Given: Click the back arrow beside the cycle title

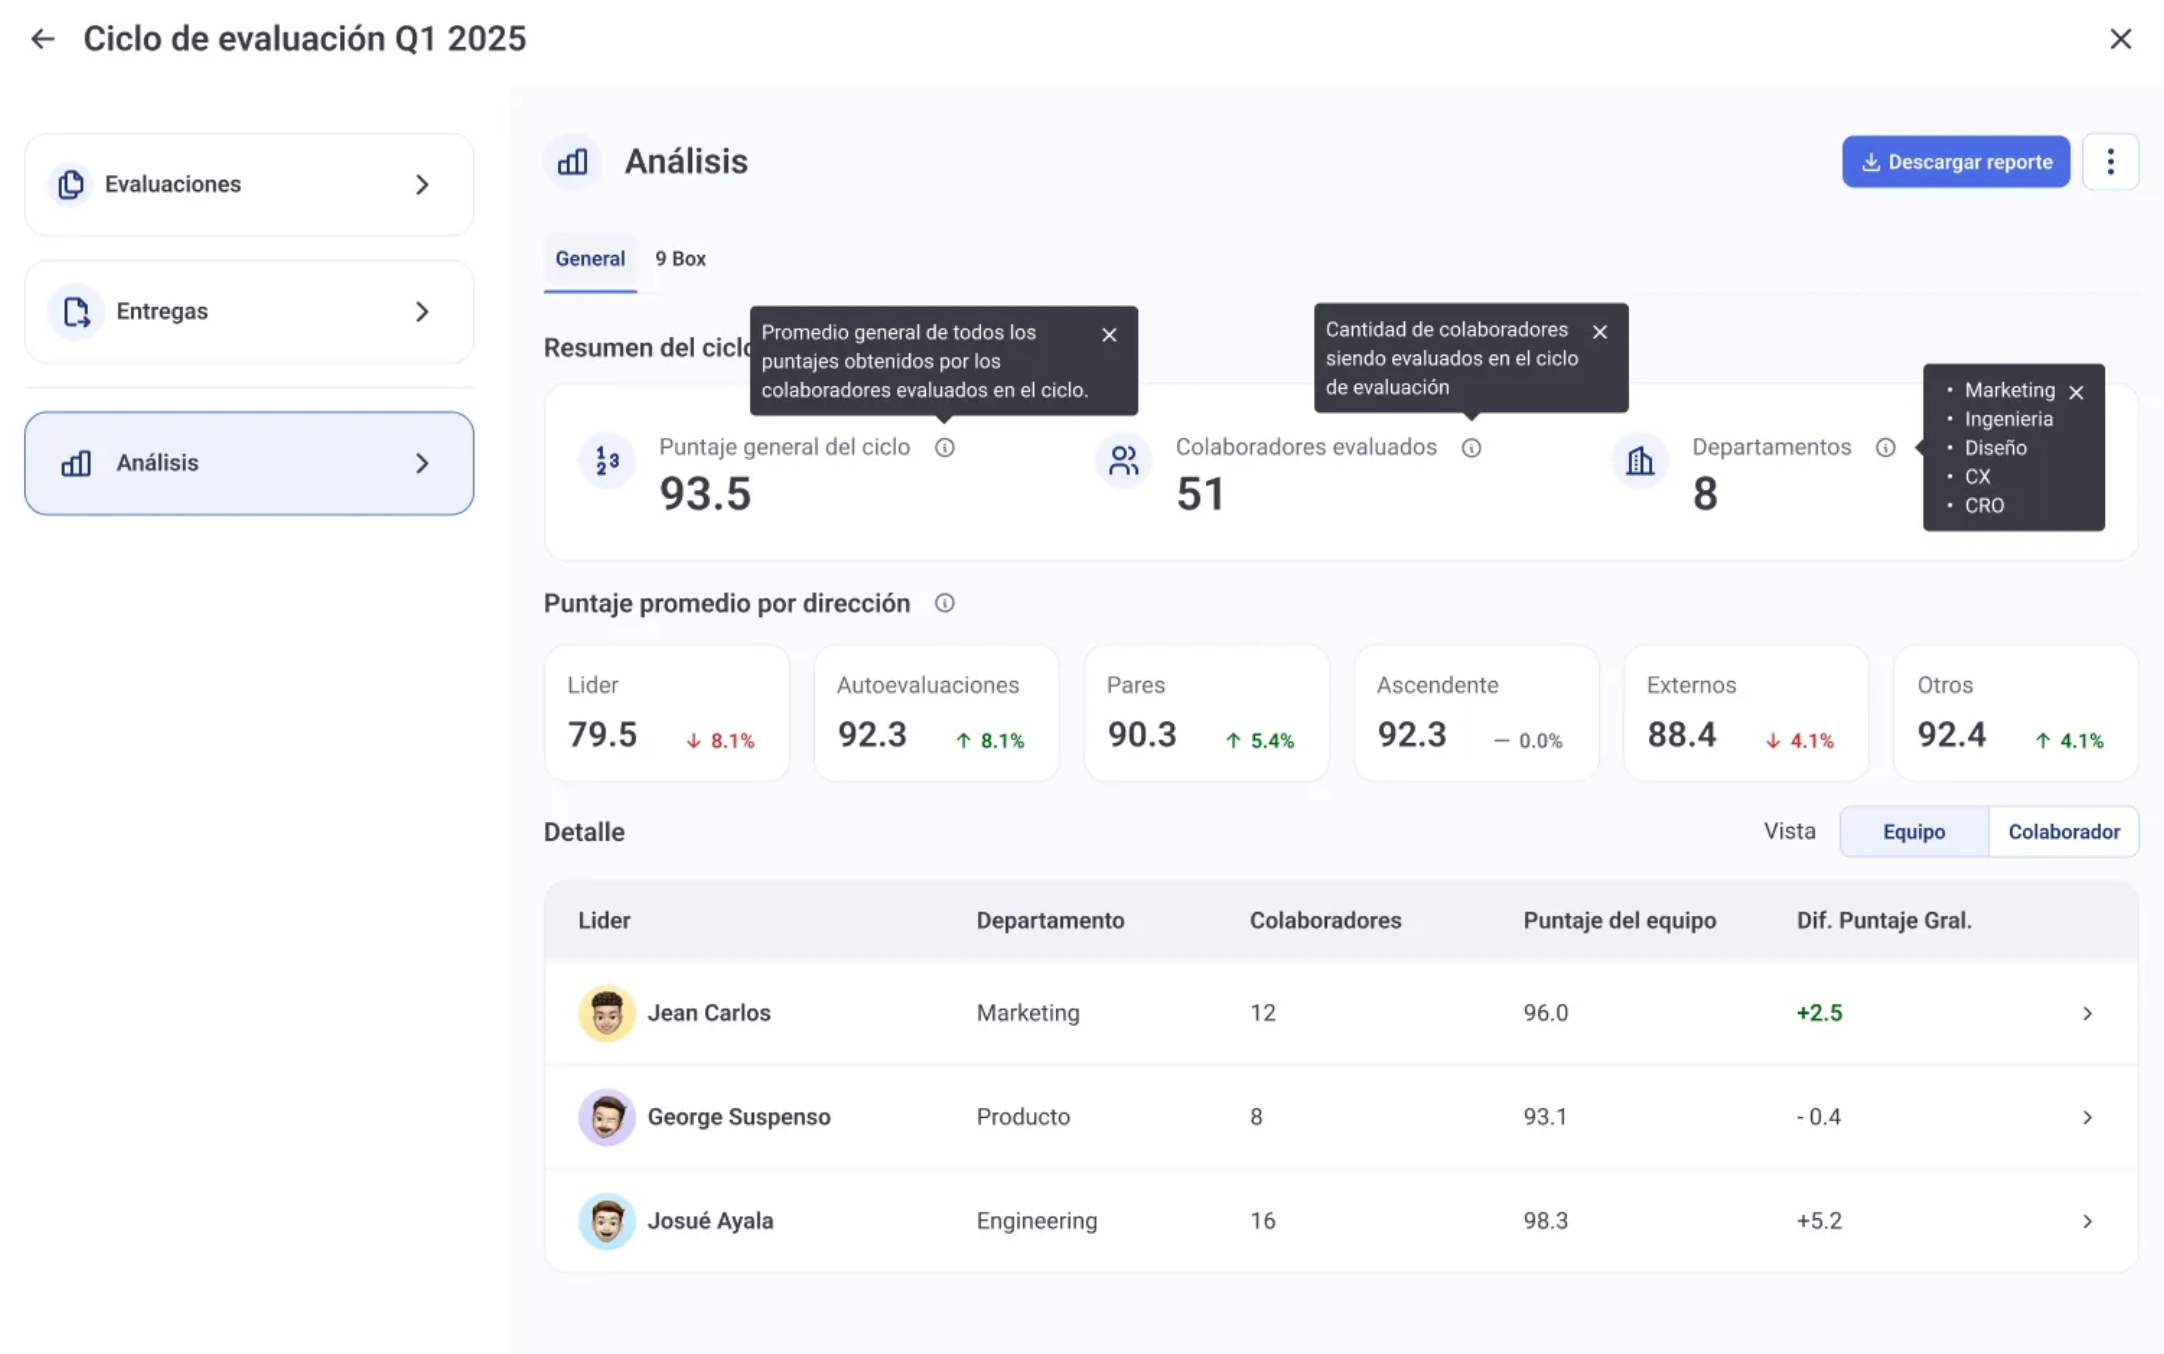Looking at the screenshot, I should (42, 39).
